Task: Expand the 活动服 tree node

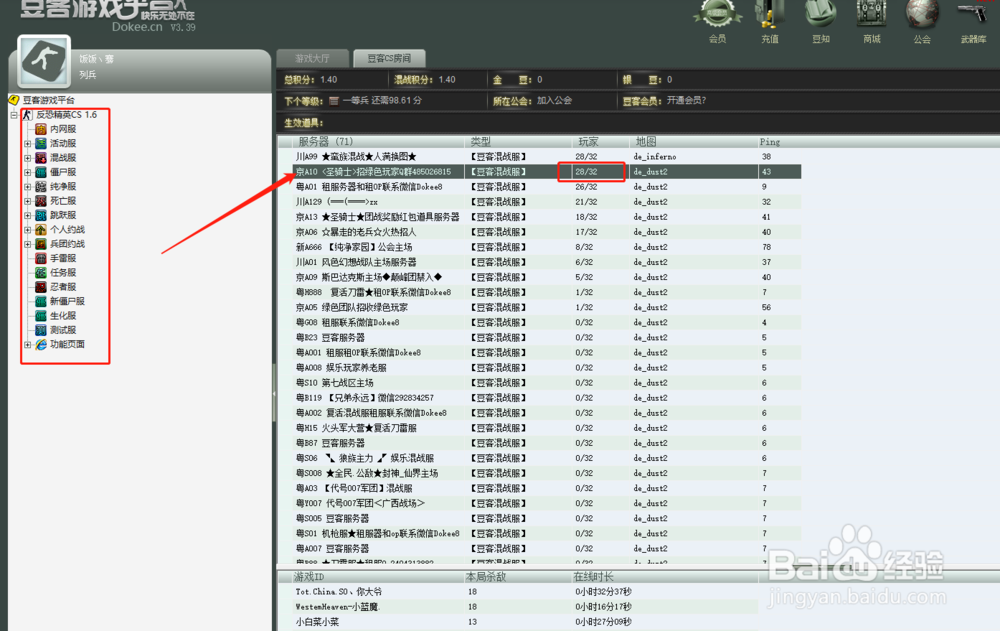Action: point(27,144)
